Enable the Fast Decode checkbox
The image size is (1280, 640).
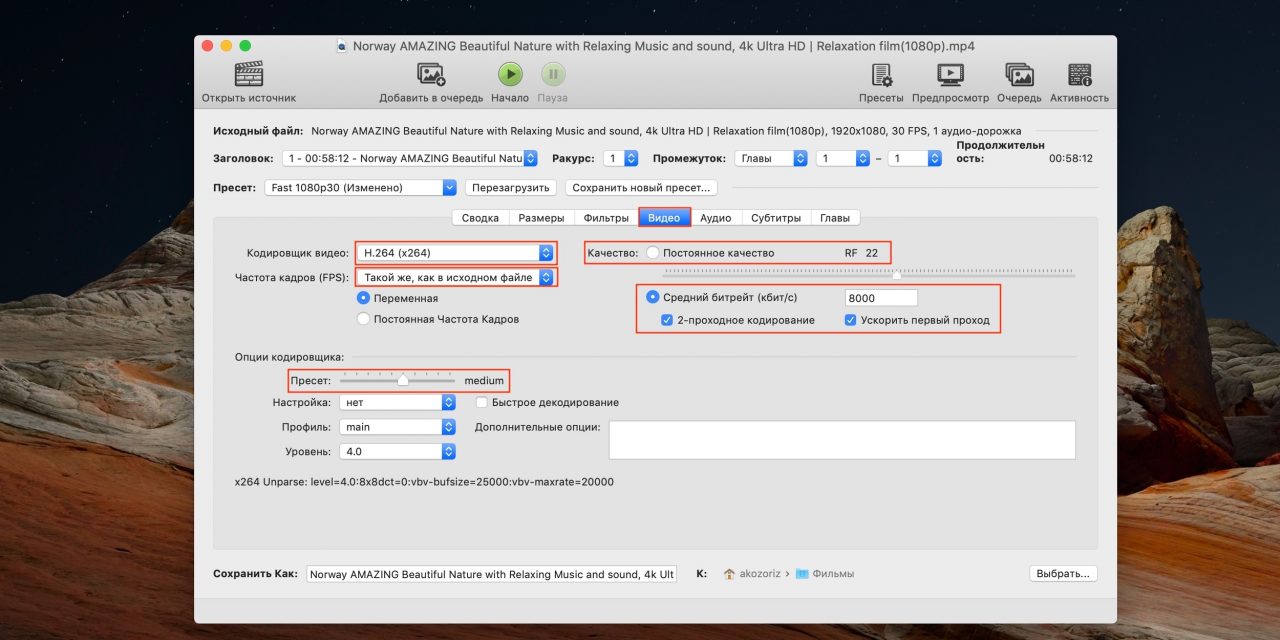(x=482, y=403)
